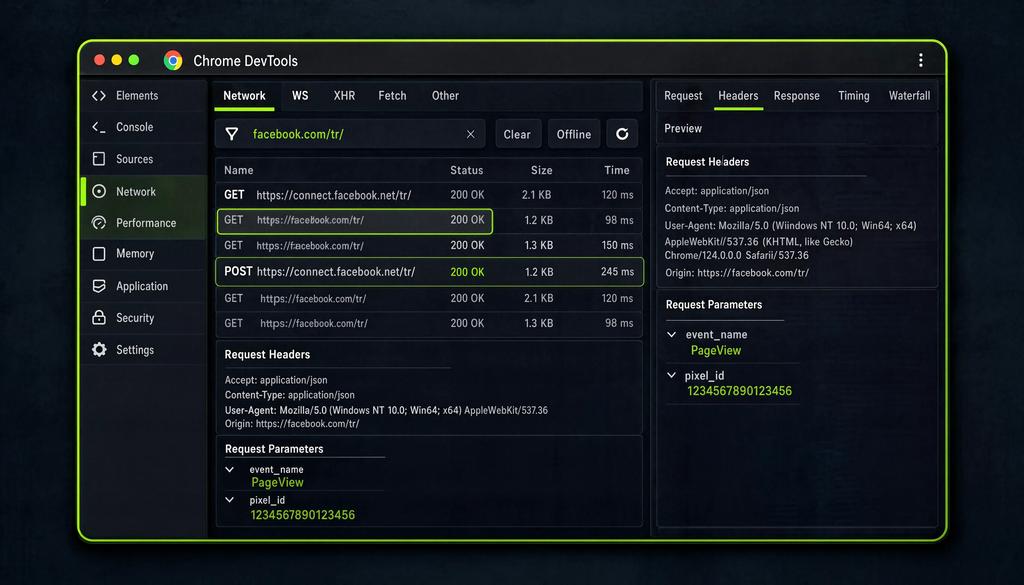The width and height of the screenshot is (1024, 585).
Task: Switch to the XHR filter tab
Action: (x=344, y=96)
